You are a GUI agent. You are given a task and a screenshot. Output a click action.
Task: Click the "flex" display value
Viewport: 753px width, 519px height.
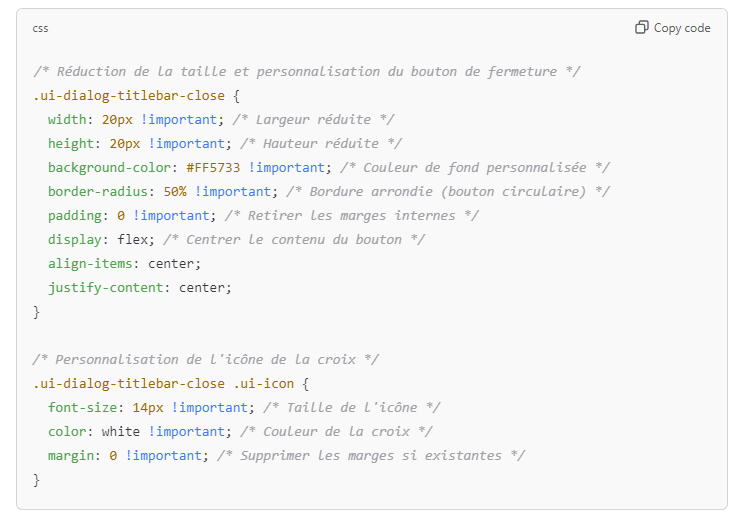(133, 239)
